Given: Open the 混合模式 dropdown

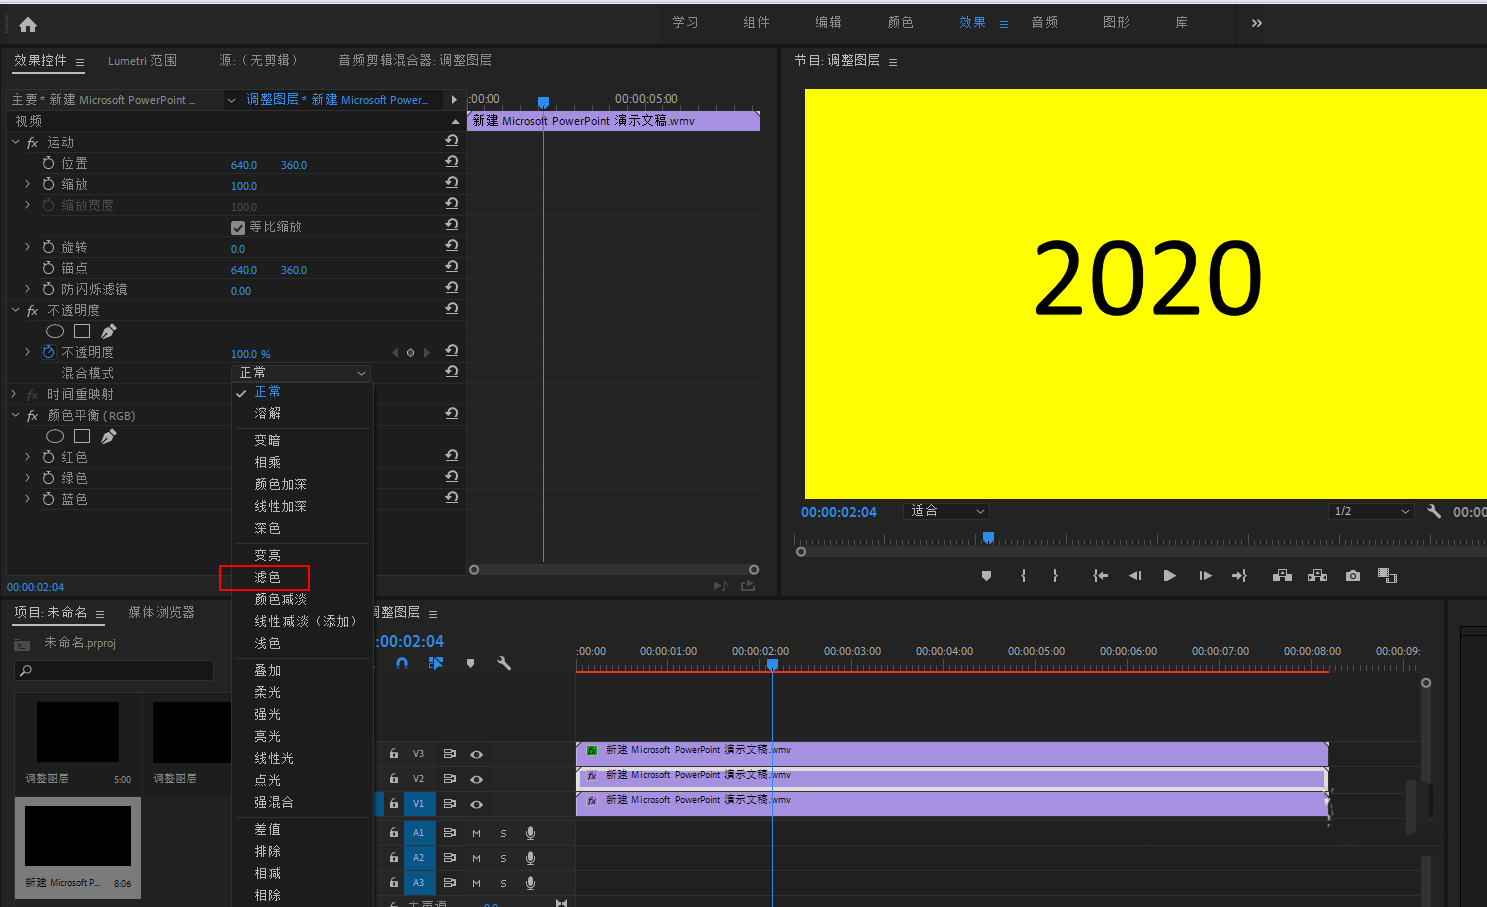Looking at the screenshot, I should pos(302,373).
